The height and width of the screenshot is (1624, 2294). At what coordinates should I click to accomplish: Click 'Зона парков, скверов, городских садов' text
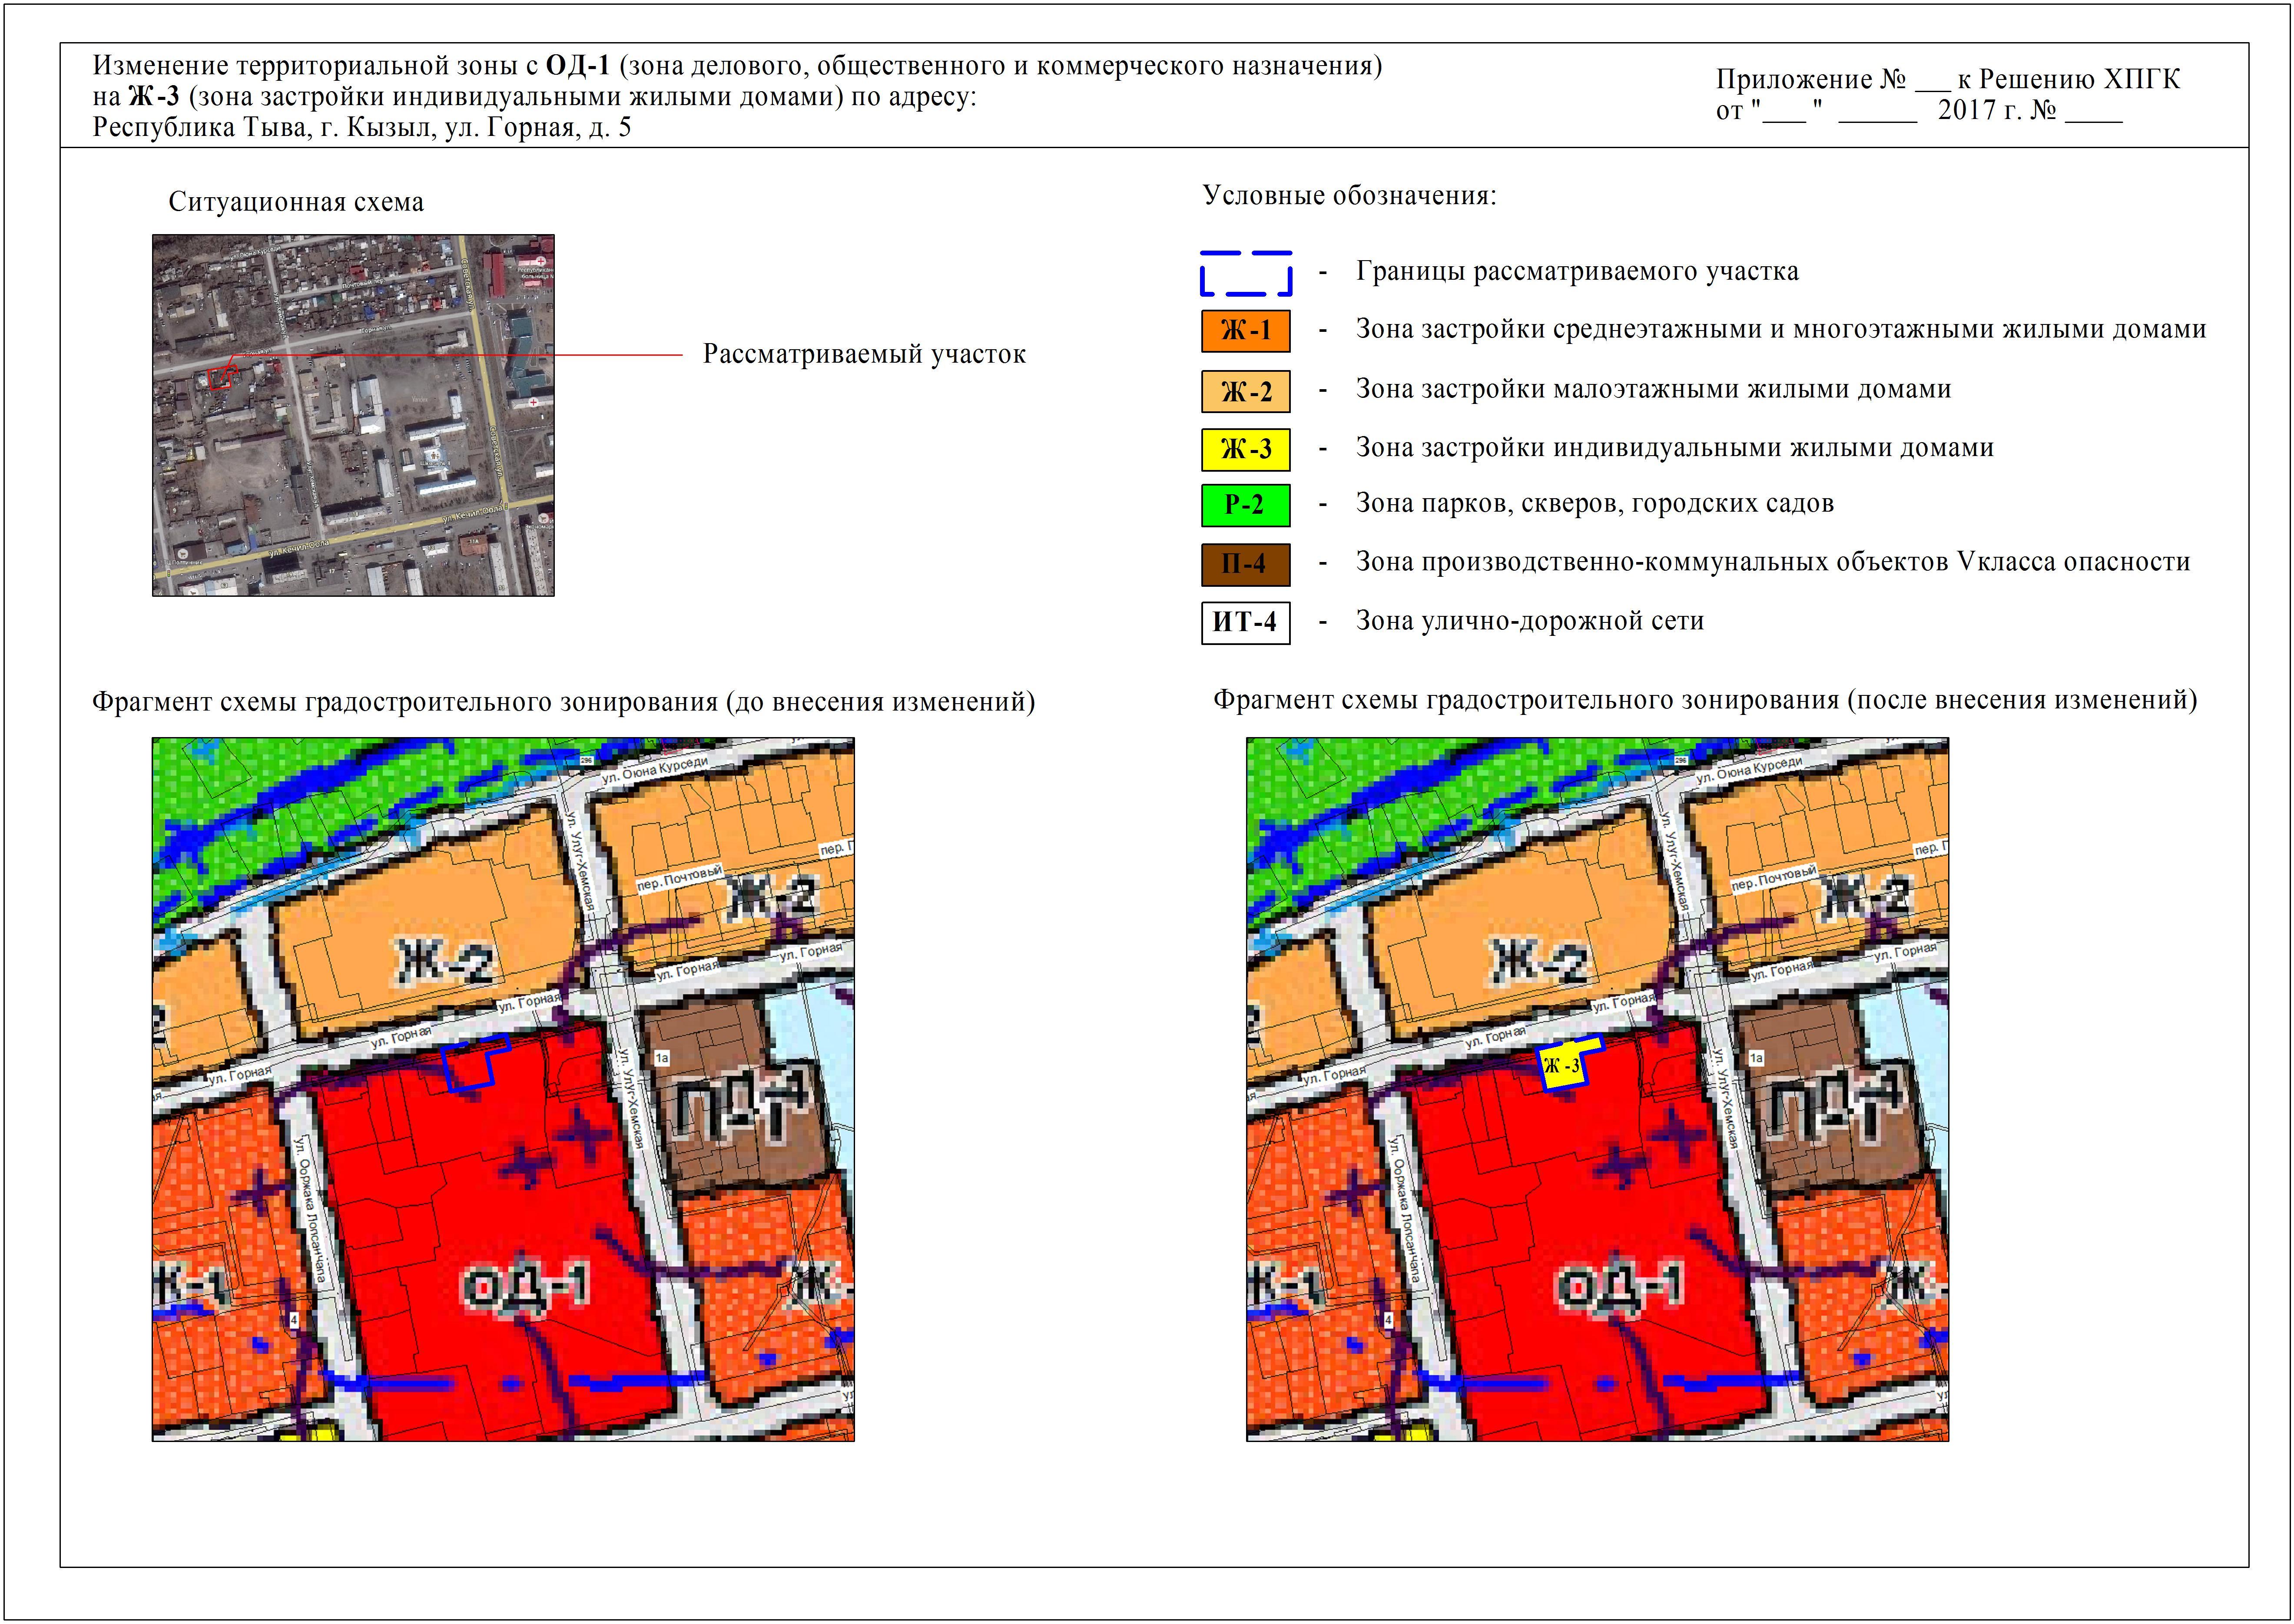point(1594,503)
